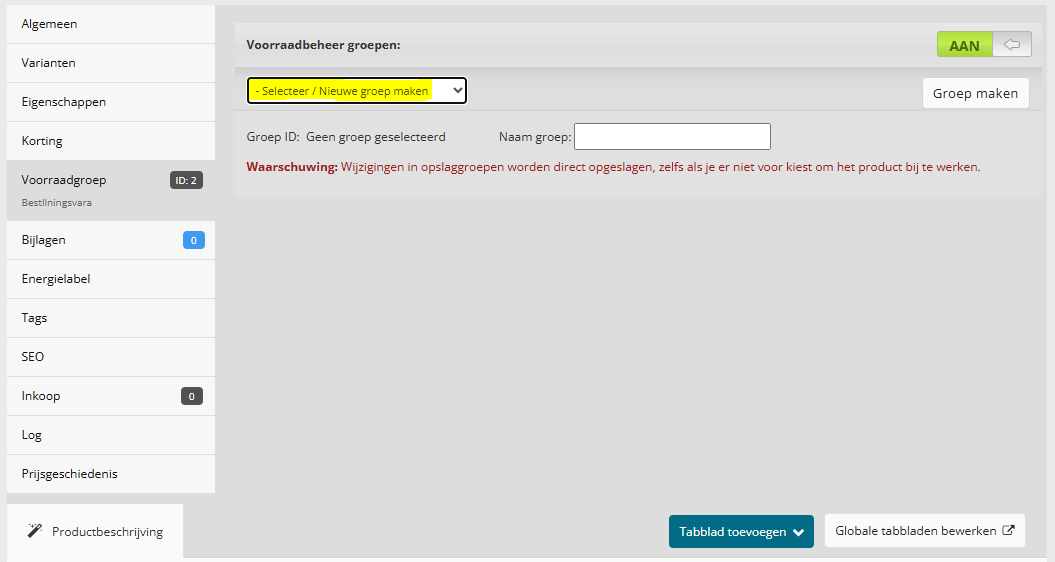The image size is (1055, 562).
Task: Switch to the Eigenschappen tab
Action: [x=111, y=102]
